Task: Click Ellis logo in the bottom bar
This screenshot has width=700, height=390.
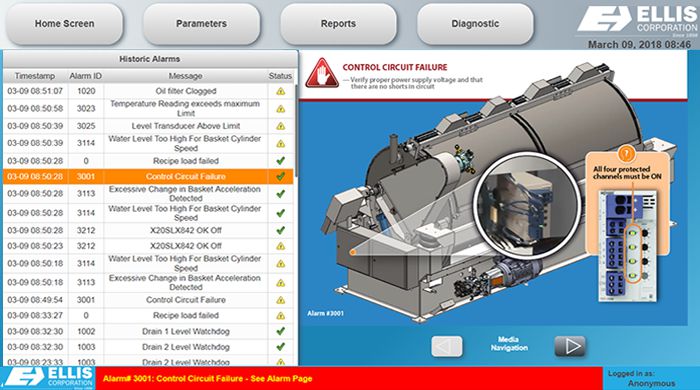Action: pyautogui.click(x=48, y=378)
